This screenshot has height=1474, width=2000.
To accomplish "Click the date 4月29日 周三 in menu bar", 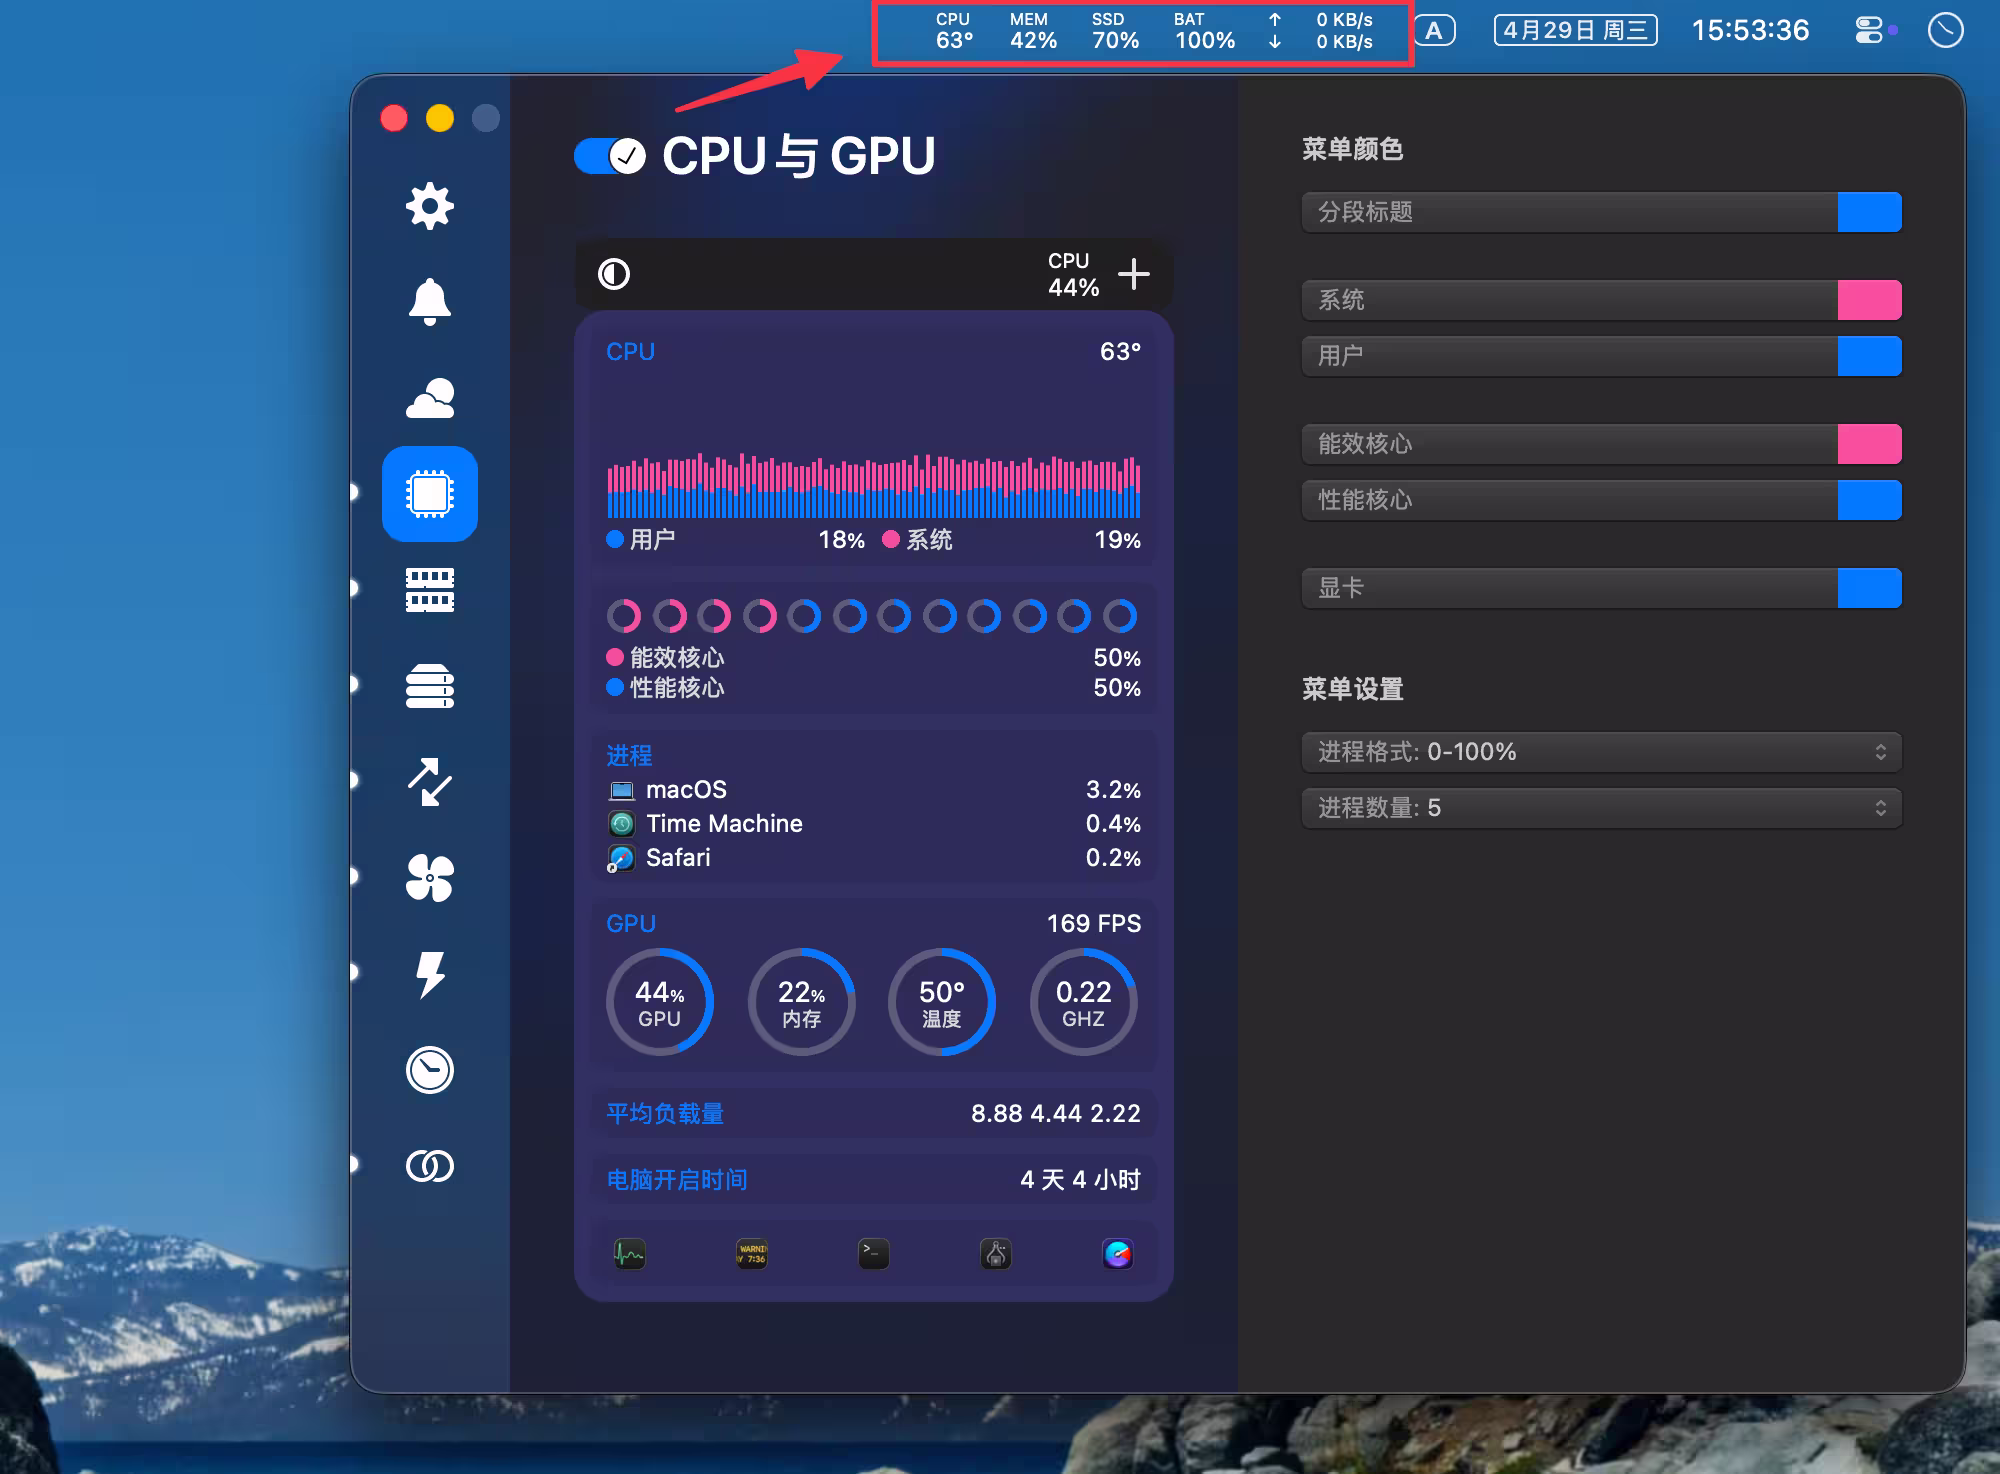I will click(1574, 30).
